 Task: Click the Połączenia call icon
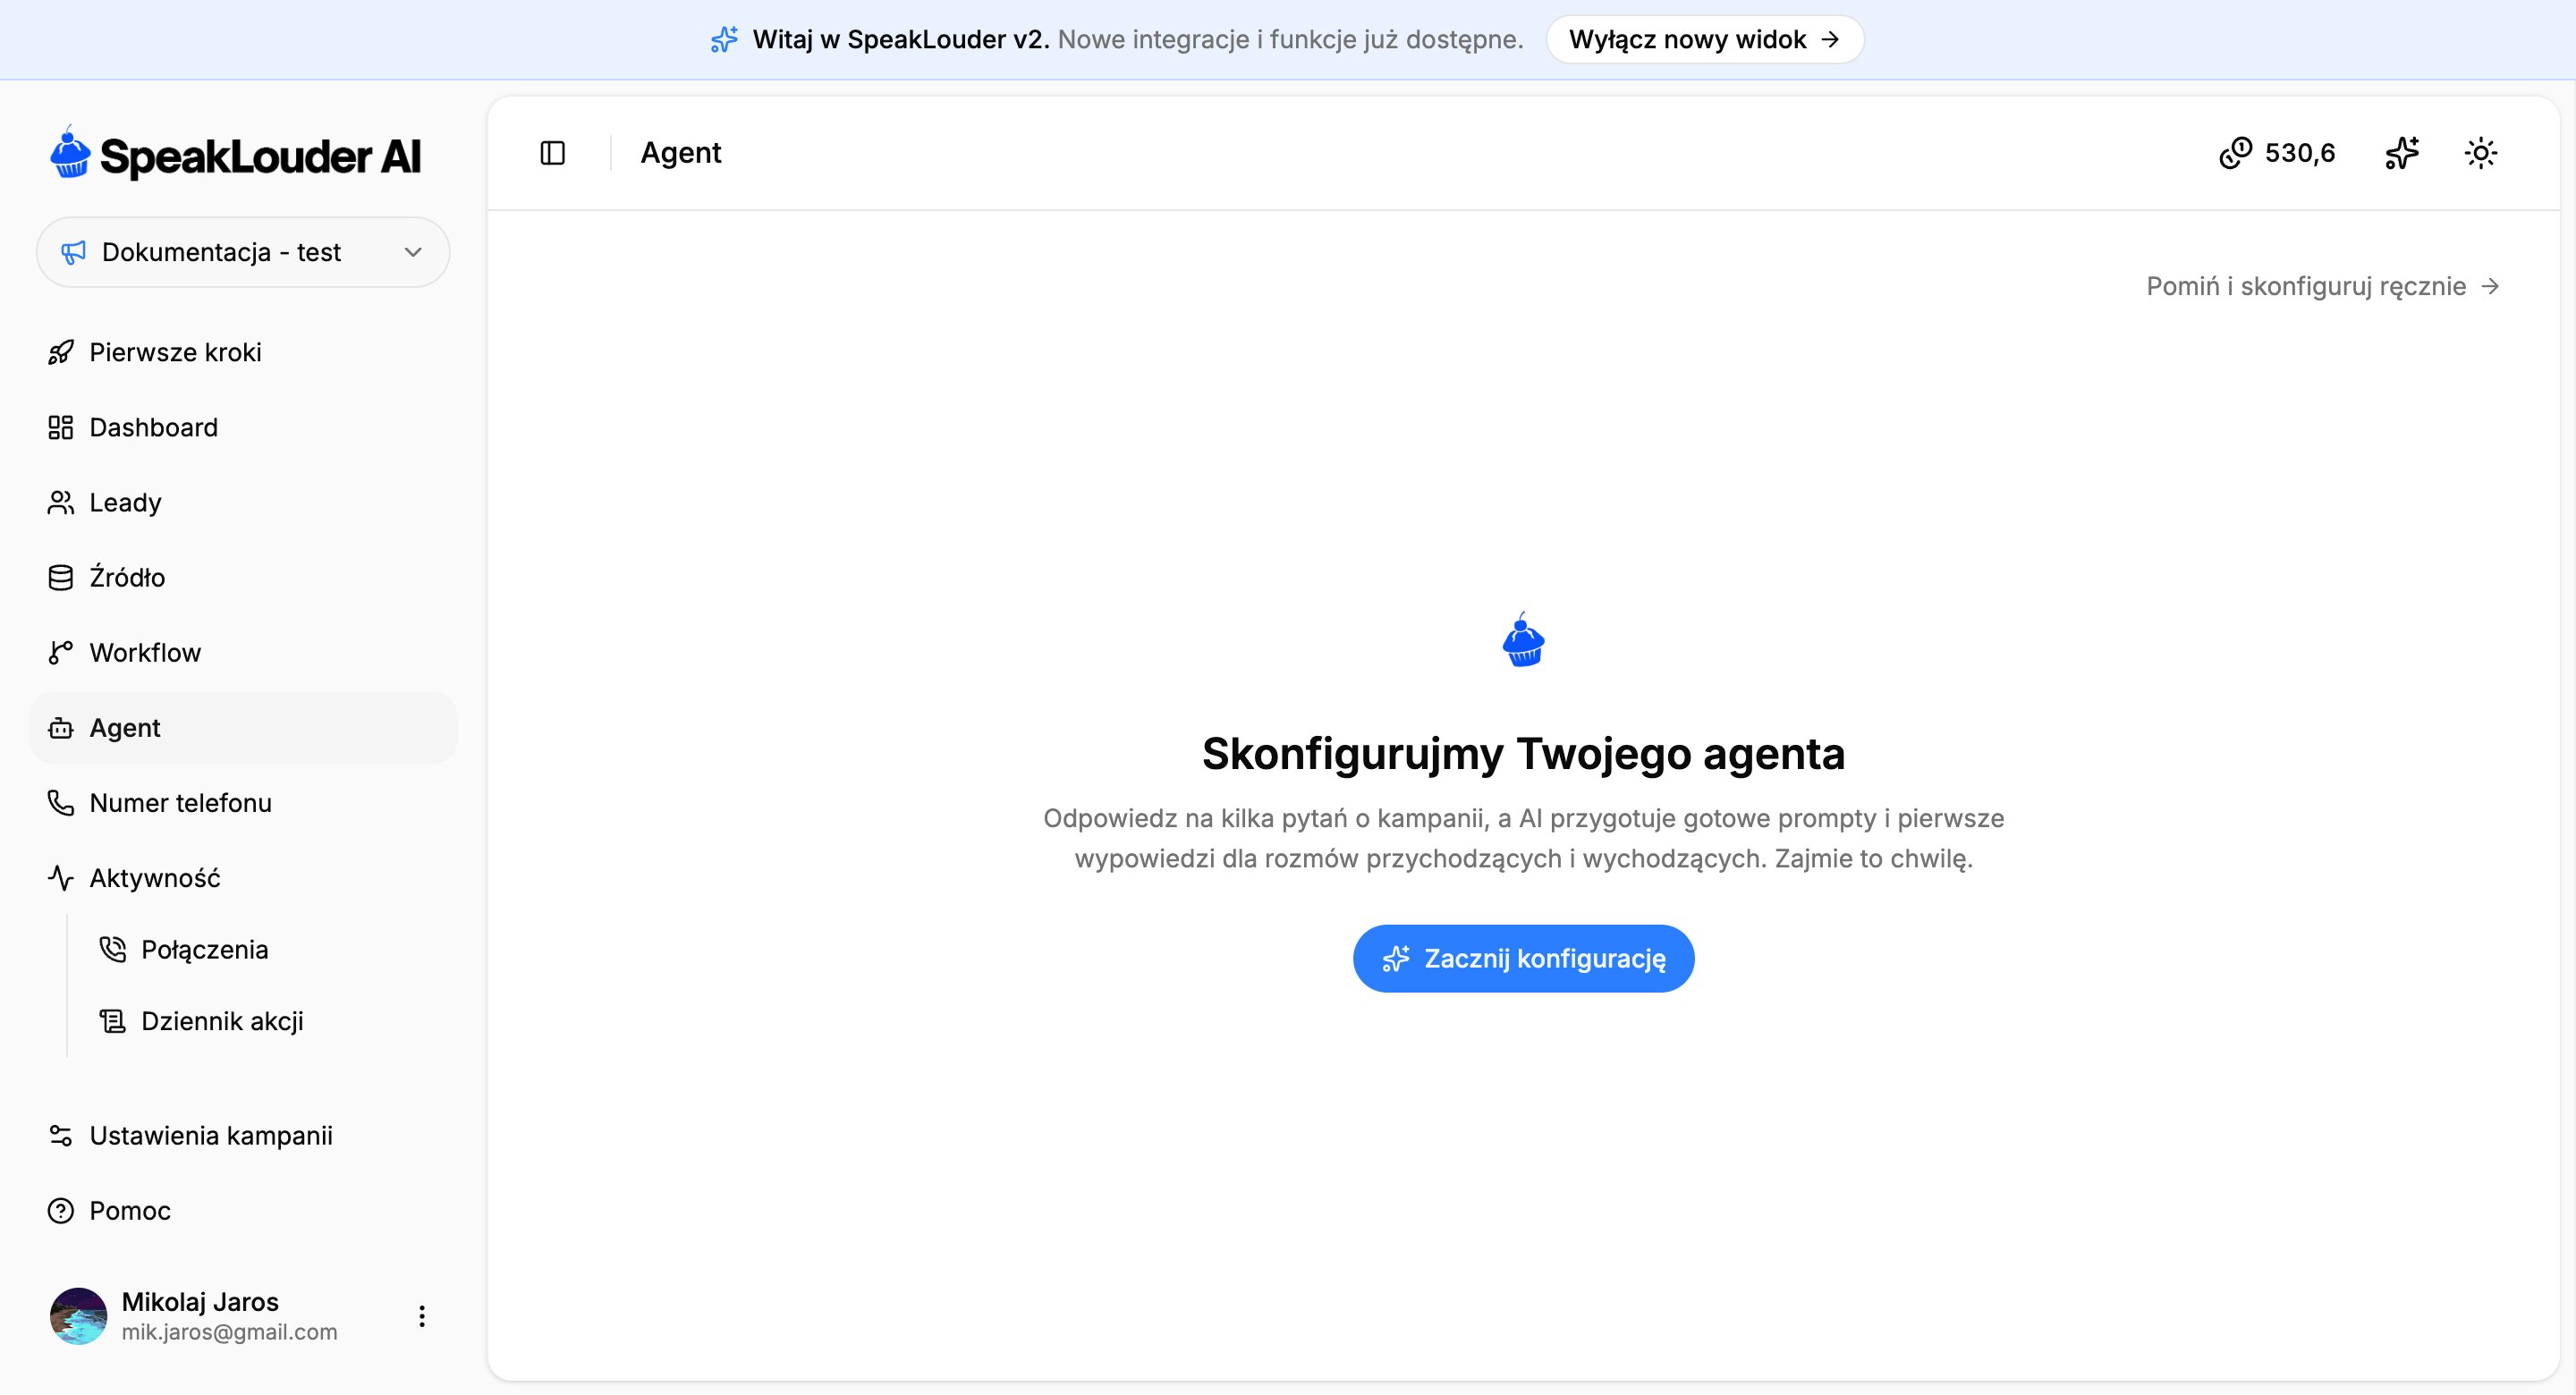[113, 949]
